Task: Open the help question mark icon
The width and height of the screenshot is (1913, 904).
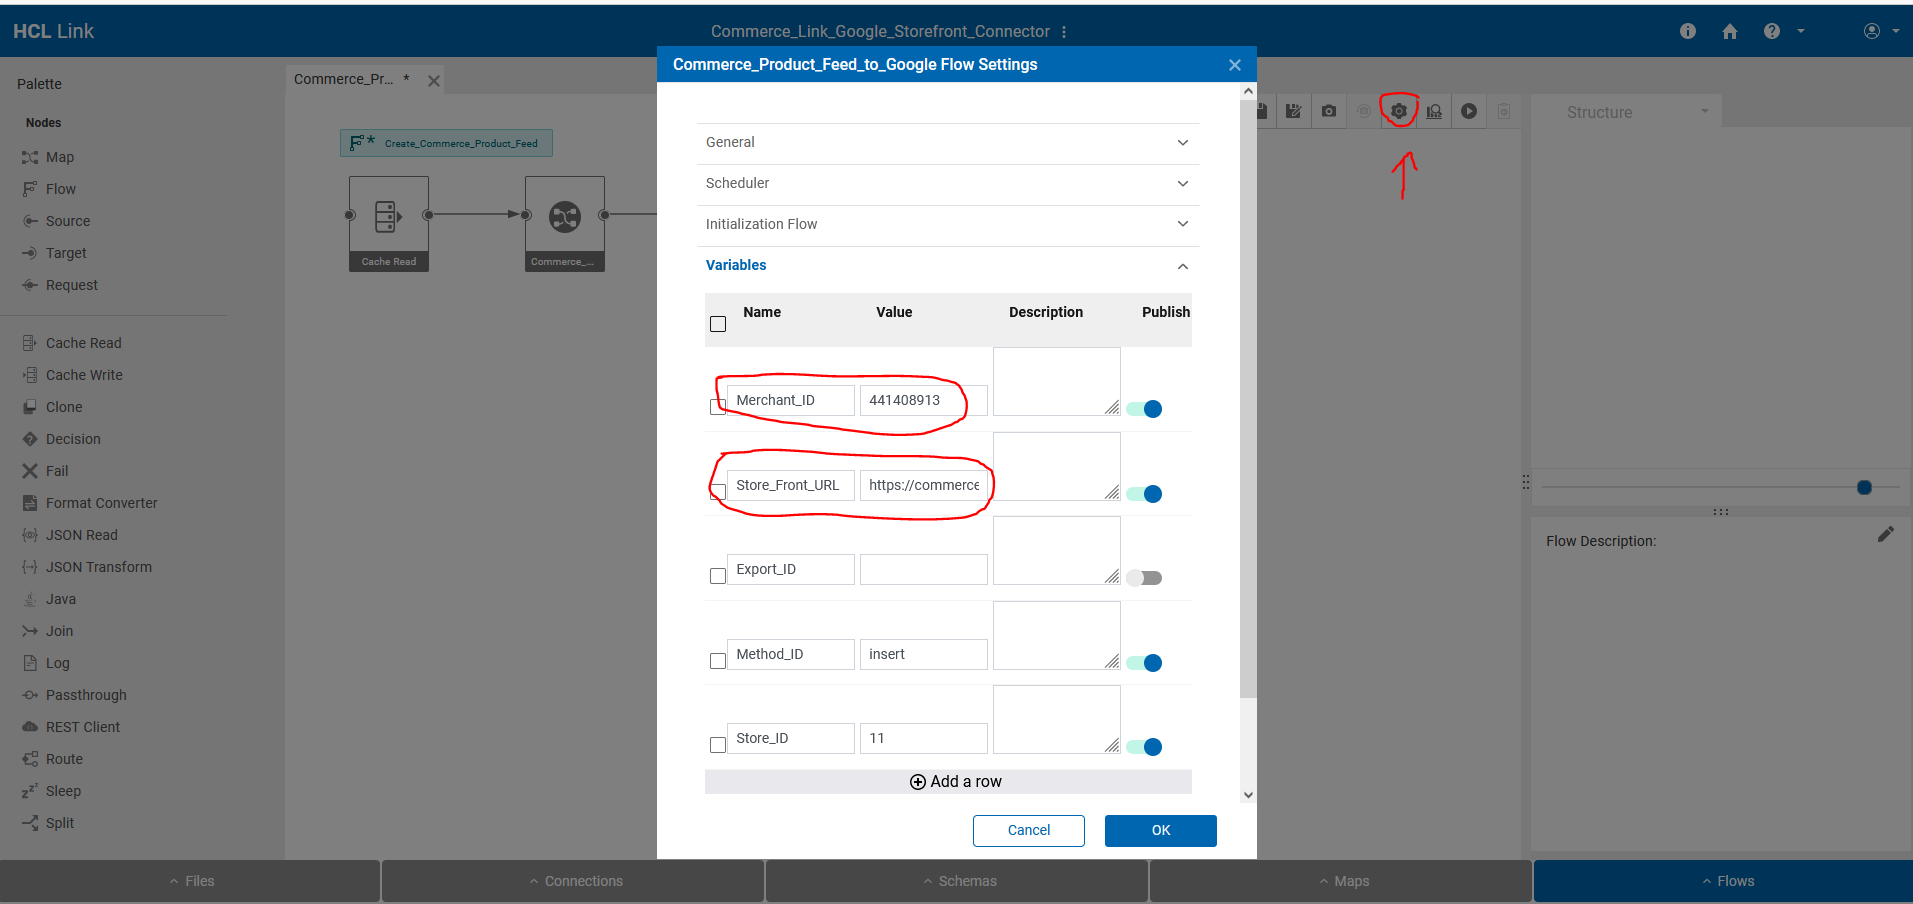Action: [x=1772, y=31]
